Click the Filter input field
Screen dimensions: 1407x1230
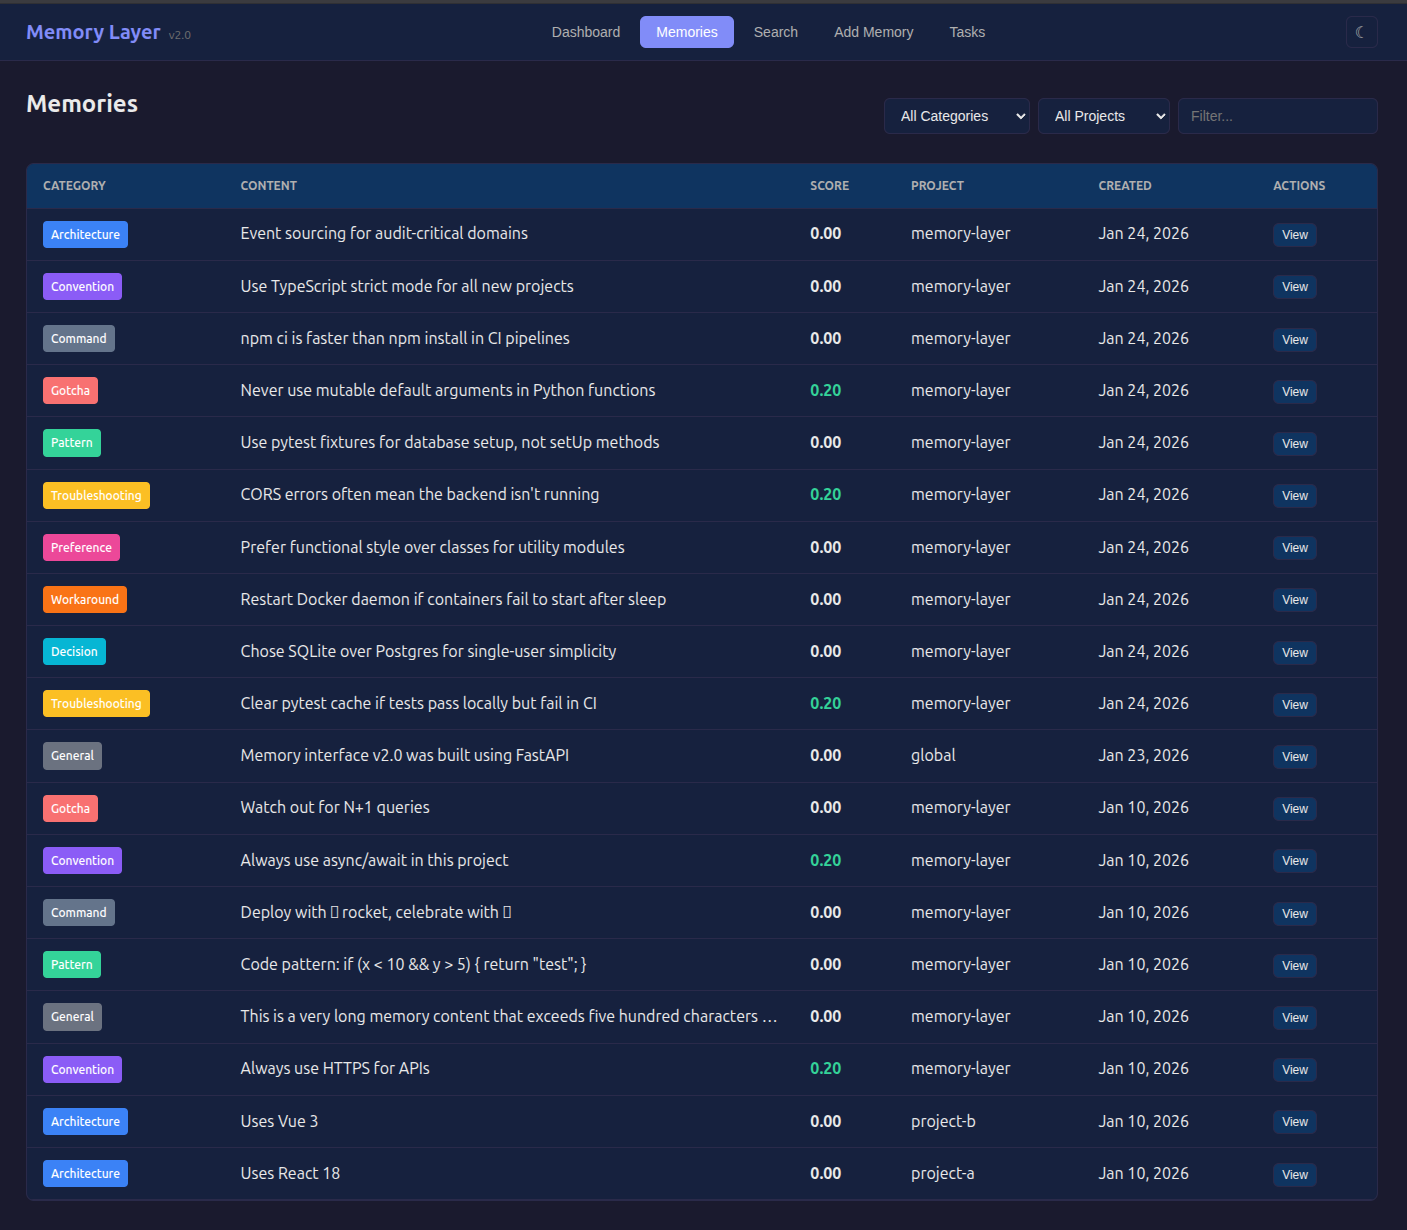(x=1278, y=116)
